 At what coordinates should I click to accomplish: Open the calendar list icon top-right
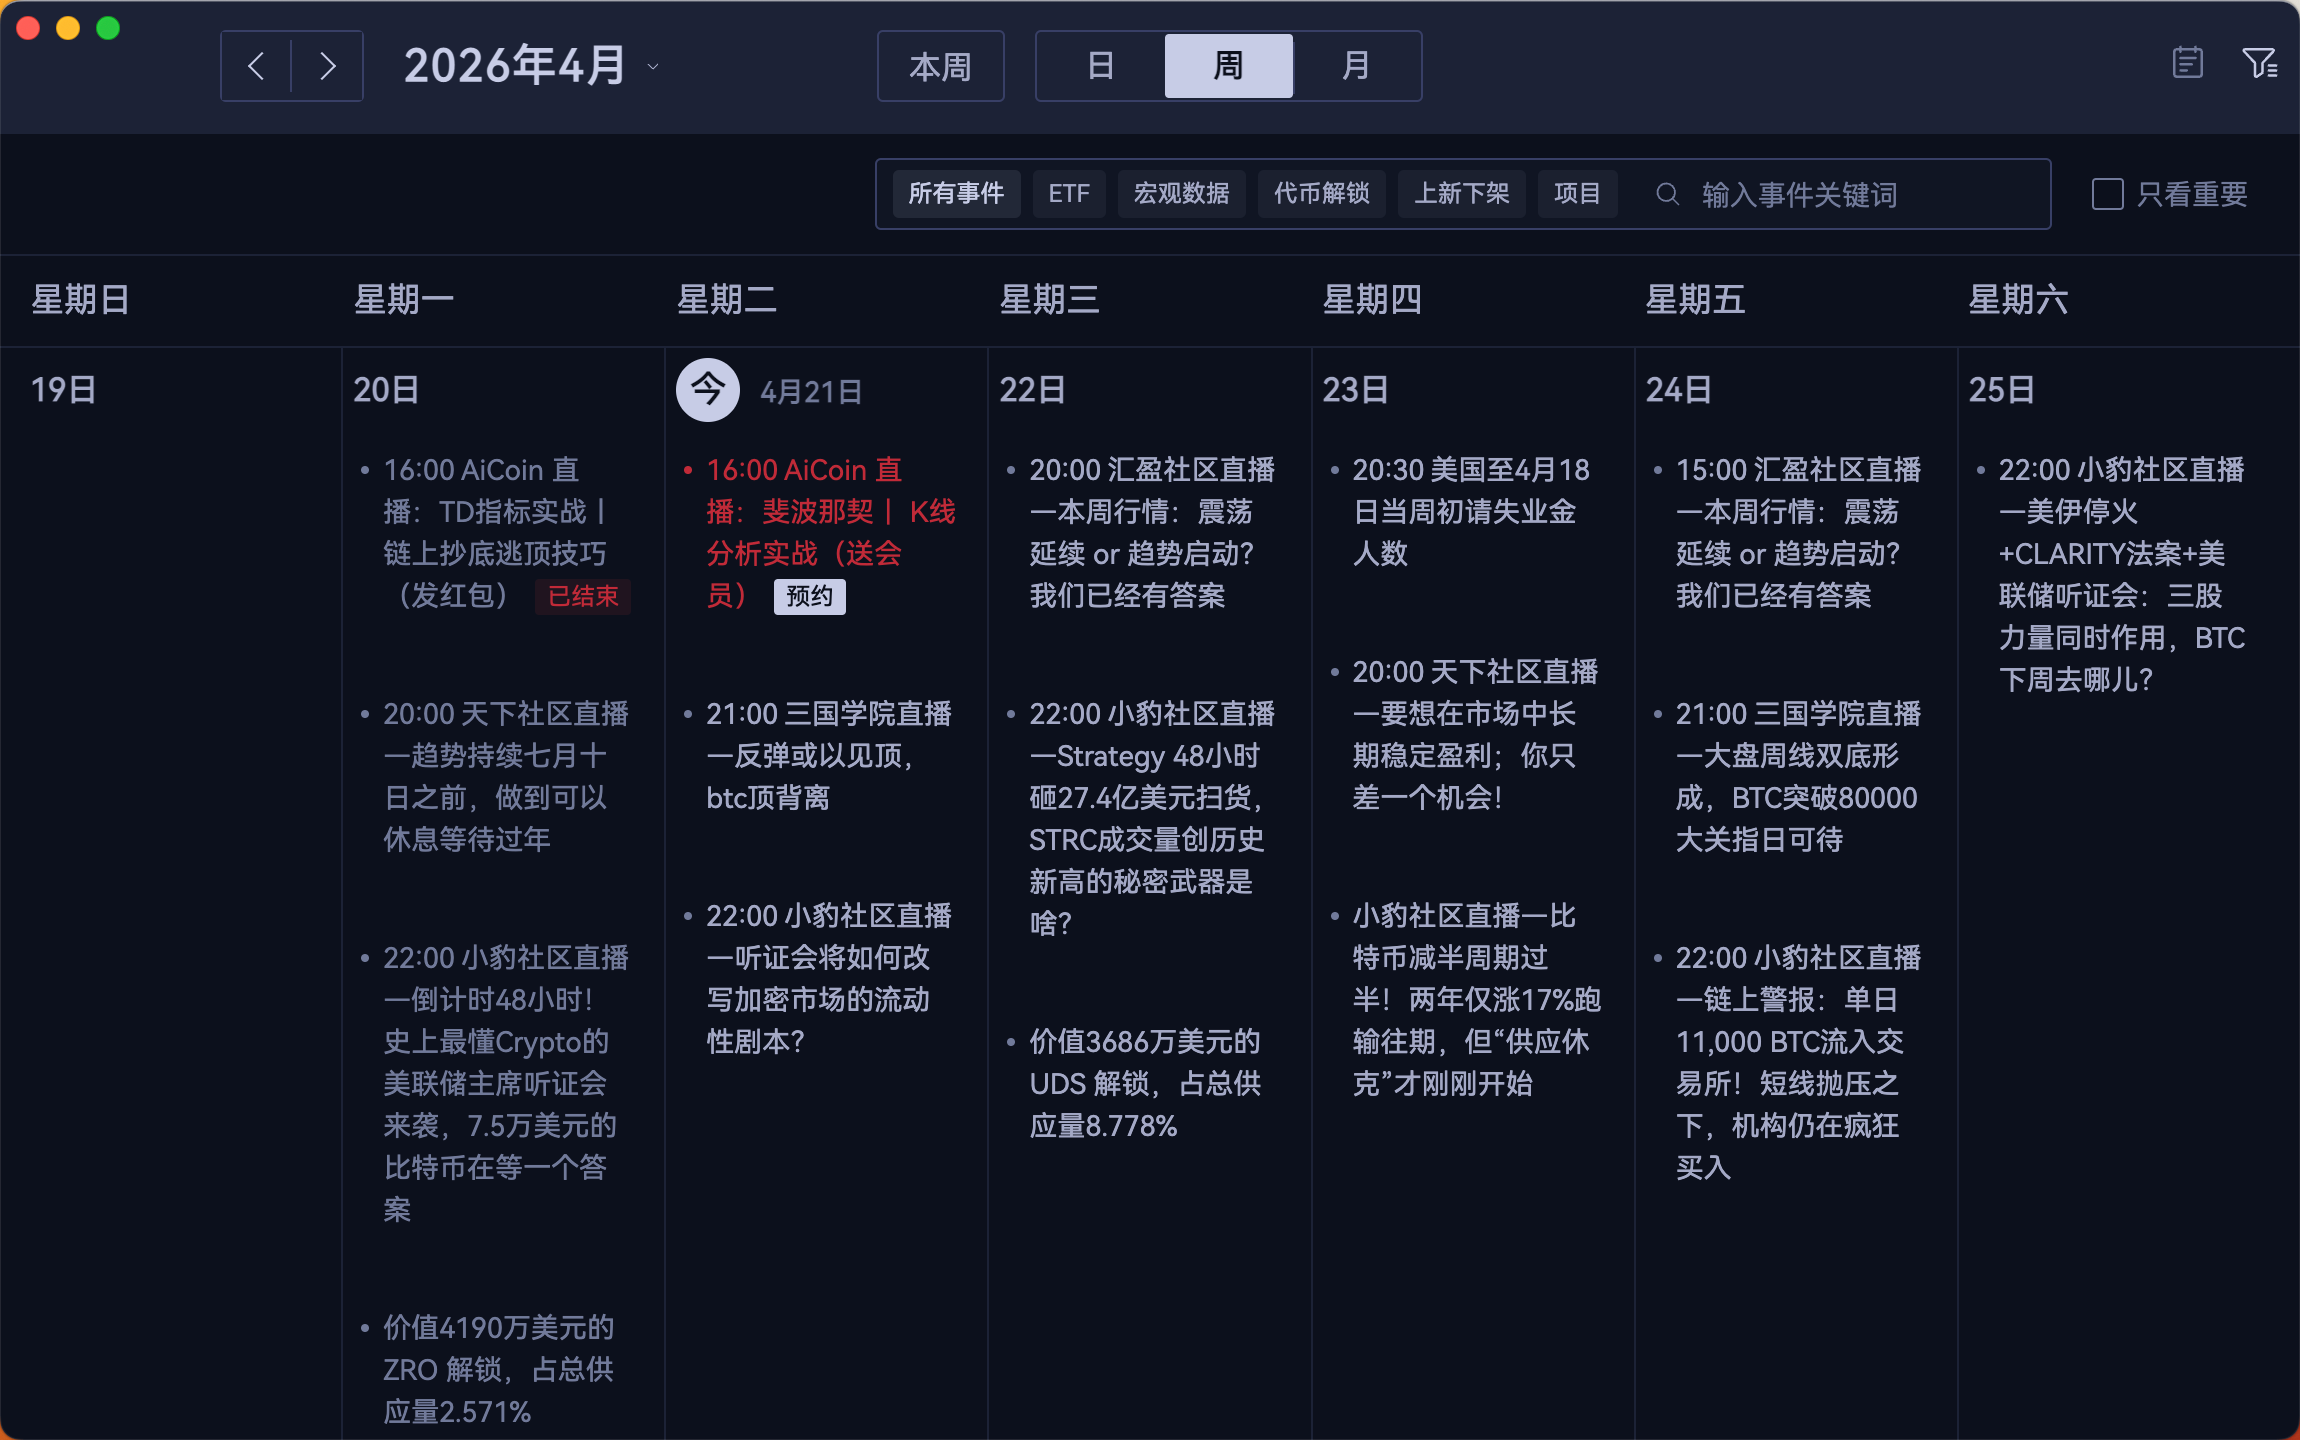[2187, 64]
